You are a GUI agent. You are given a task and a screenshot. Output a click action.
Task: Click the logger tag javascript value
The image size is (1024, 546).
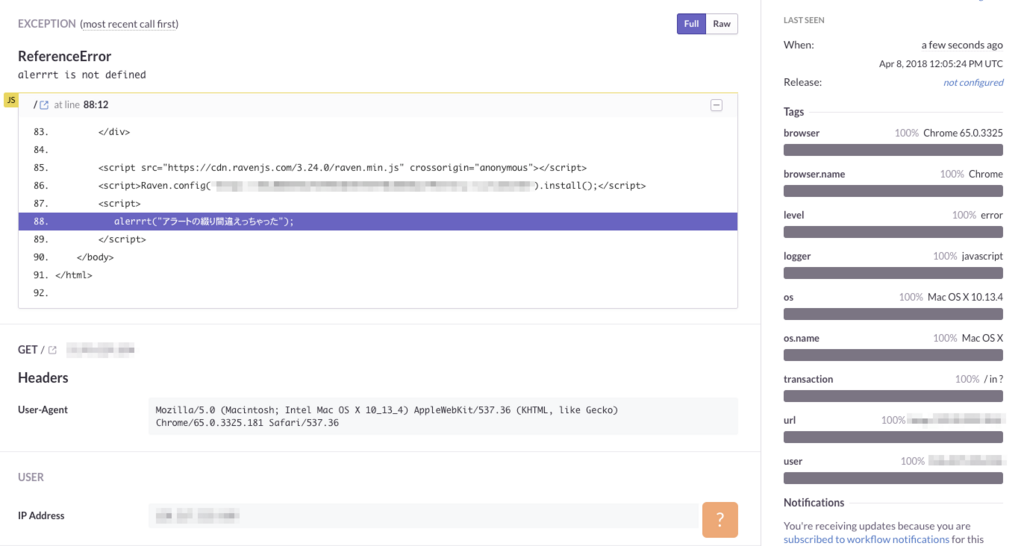point(982,256)
